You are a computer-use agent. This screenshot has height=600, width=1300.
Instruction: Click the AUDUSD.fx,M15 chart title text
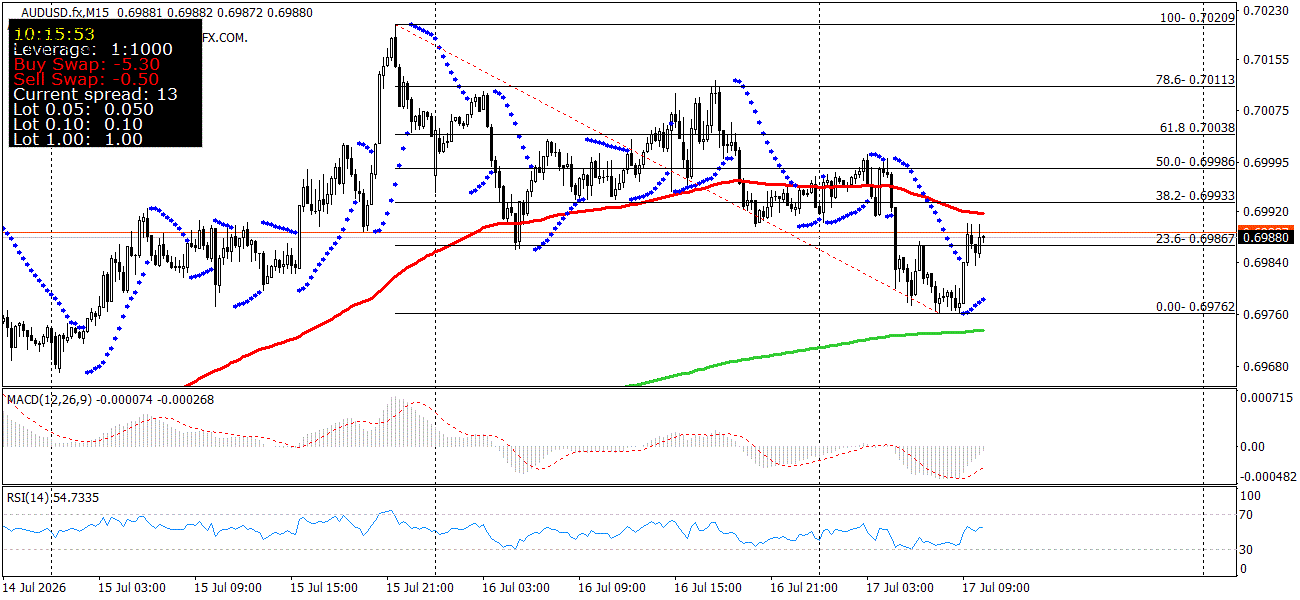(66, 13)
